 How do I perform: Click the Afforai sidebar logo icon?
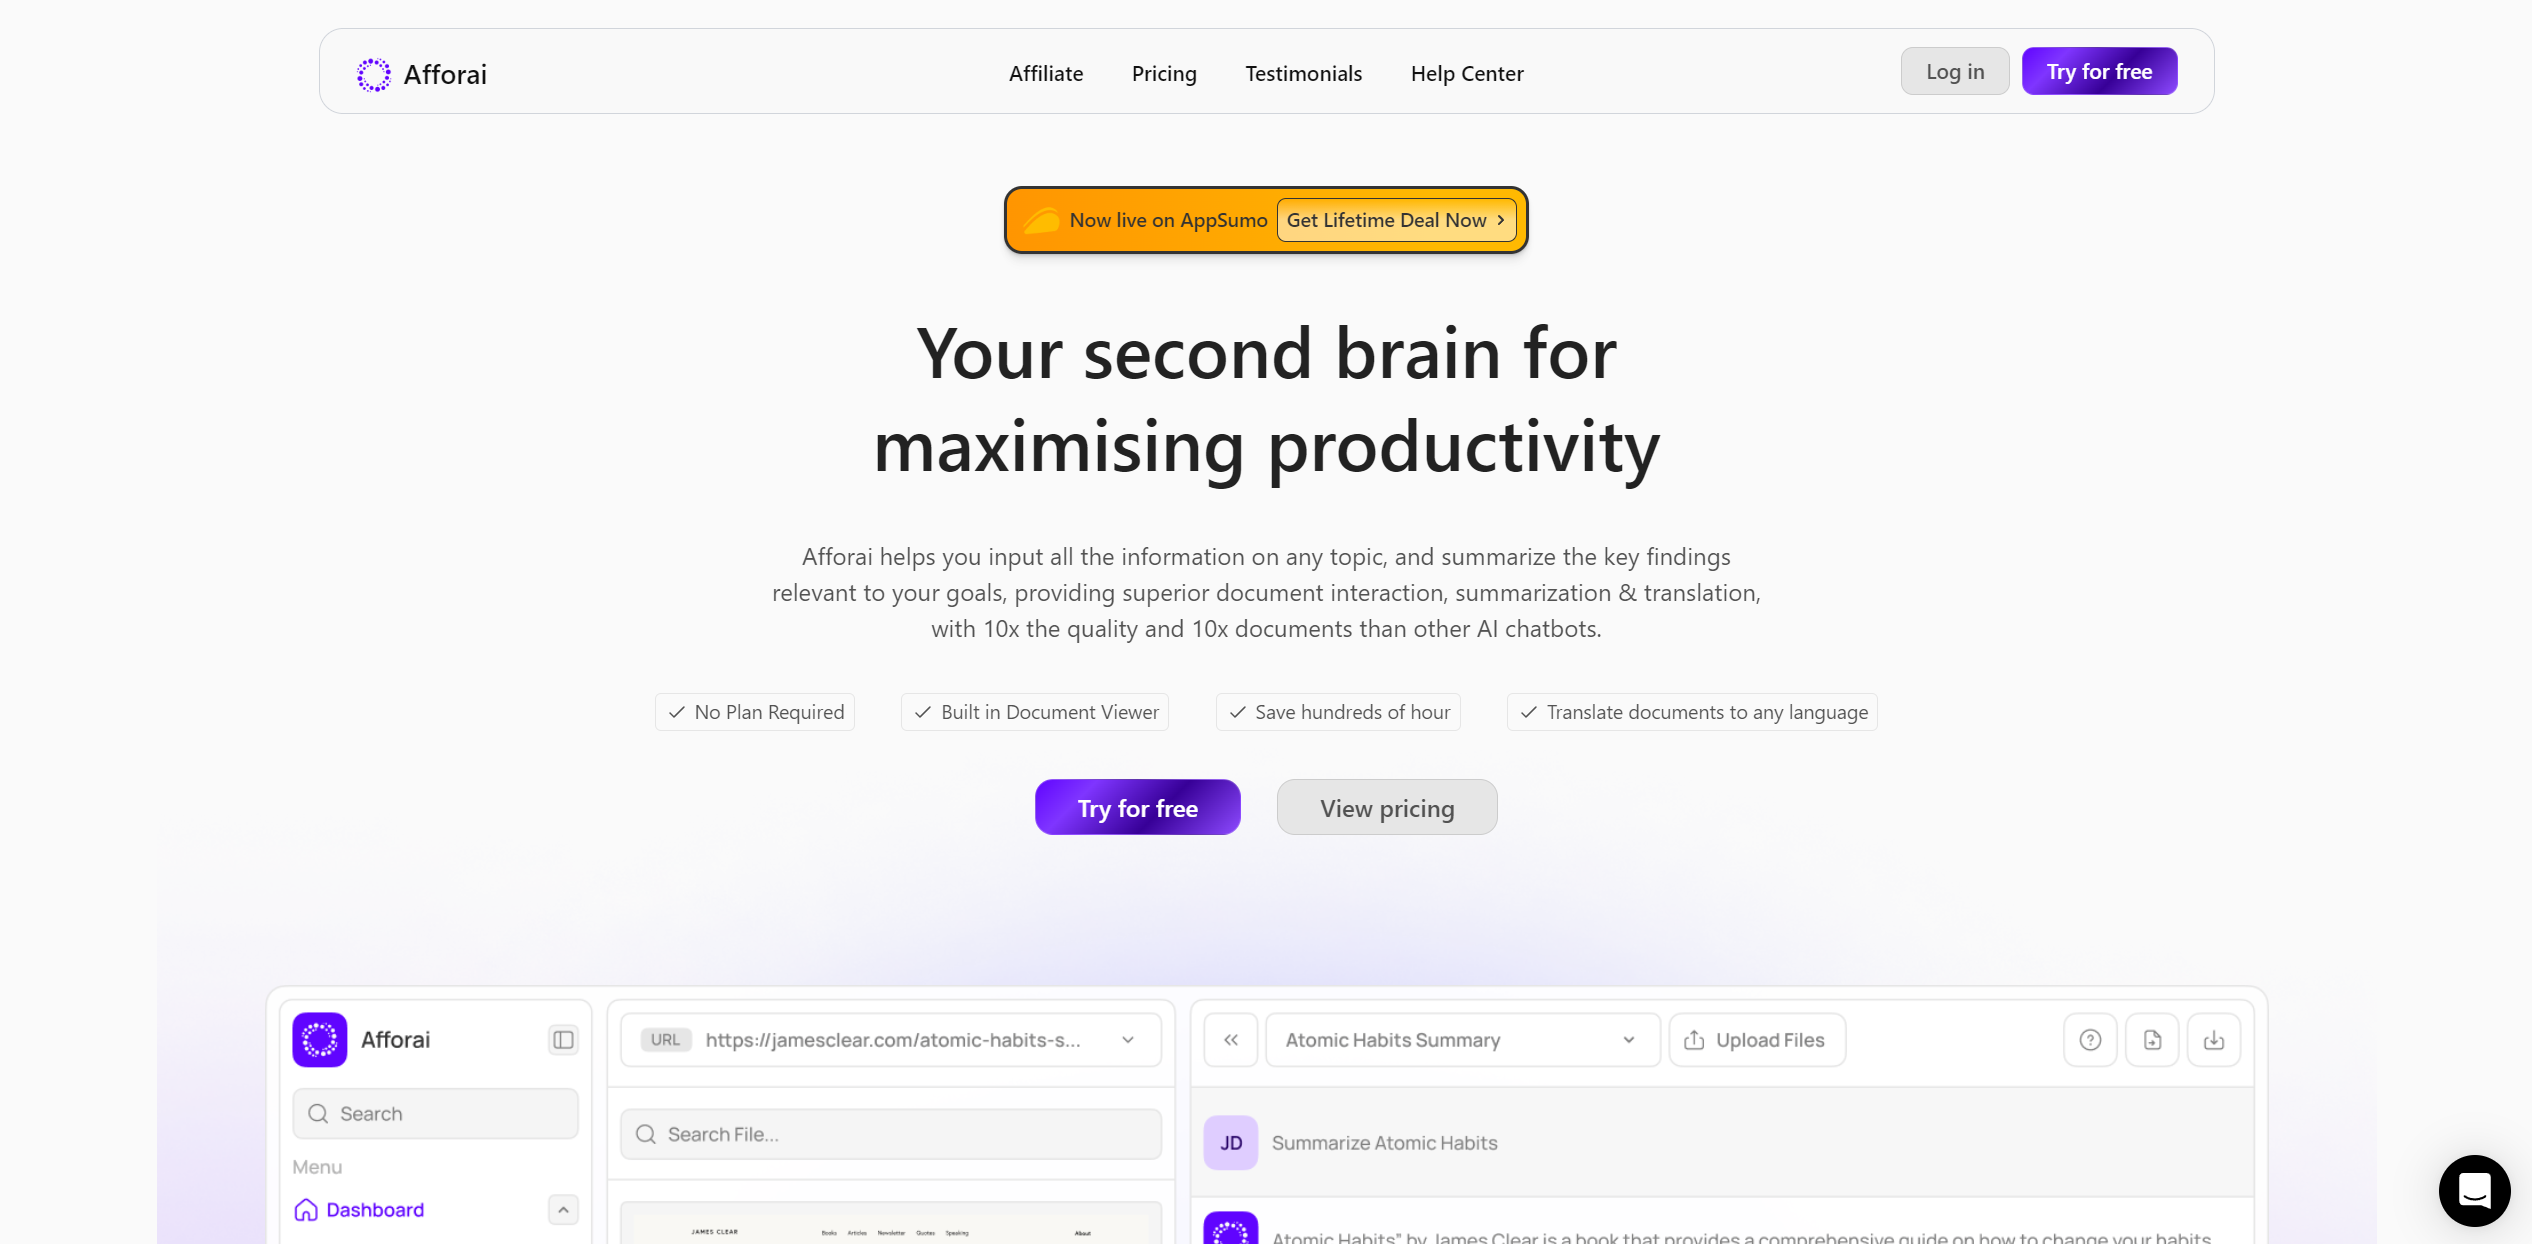320,1039
